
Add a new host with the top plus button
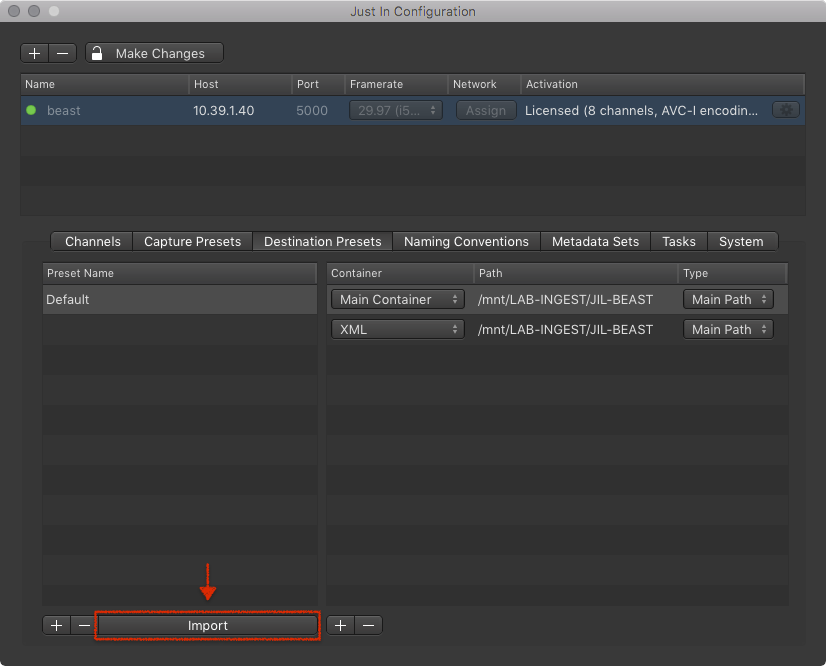pos(35,53)
